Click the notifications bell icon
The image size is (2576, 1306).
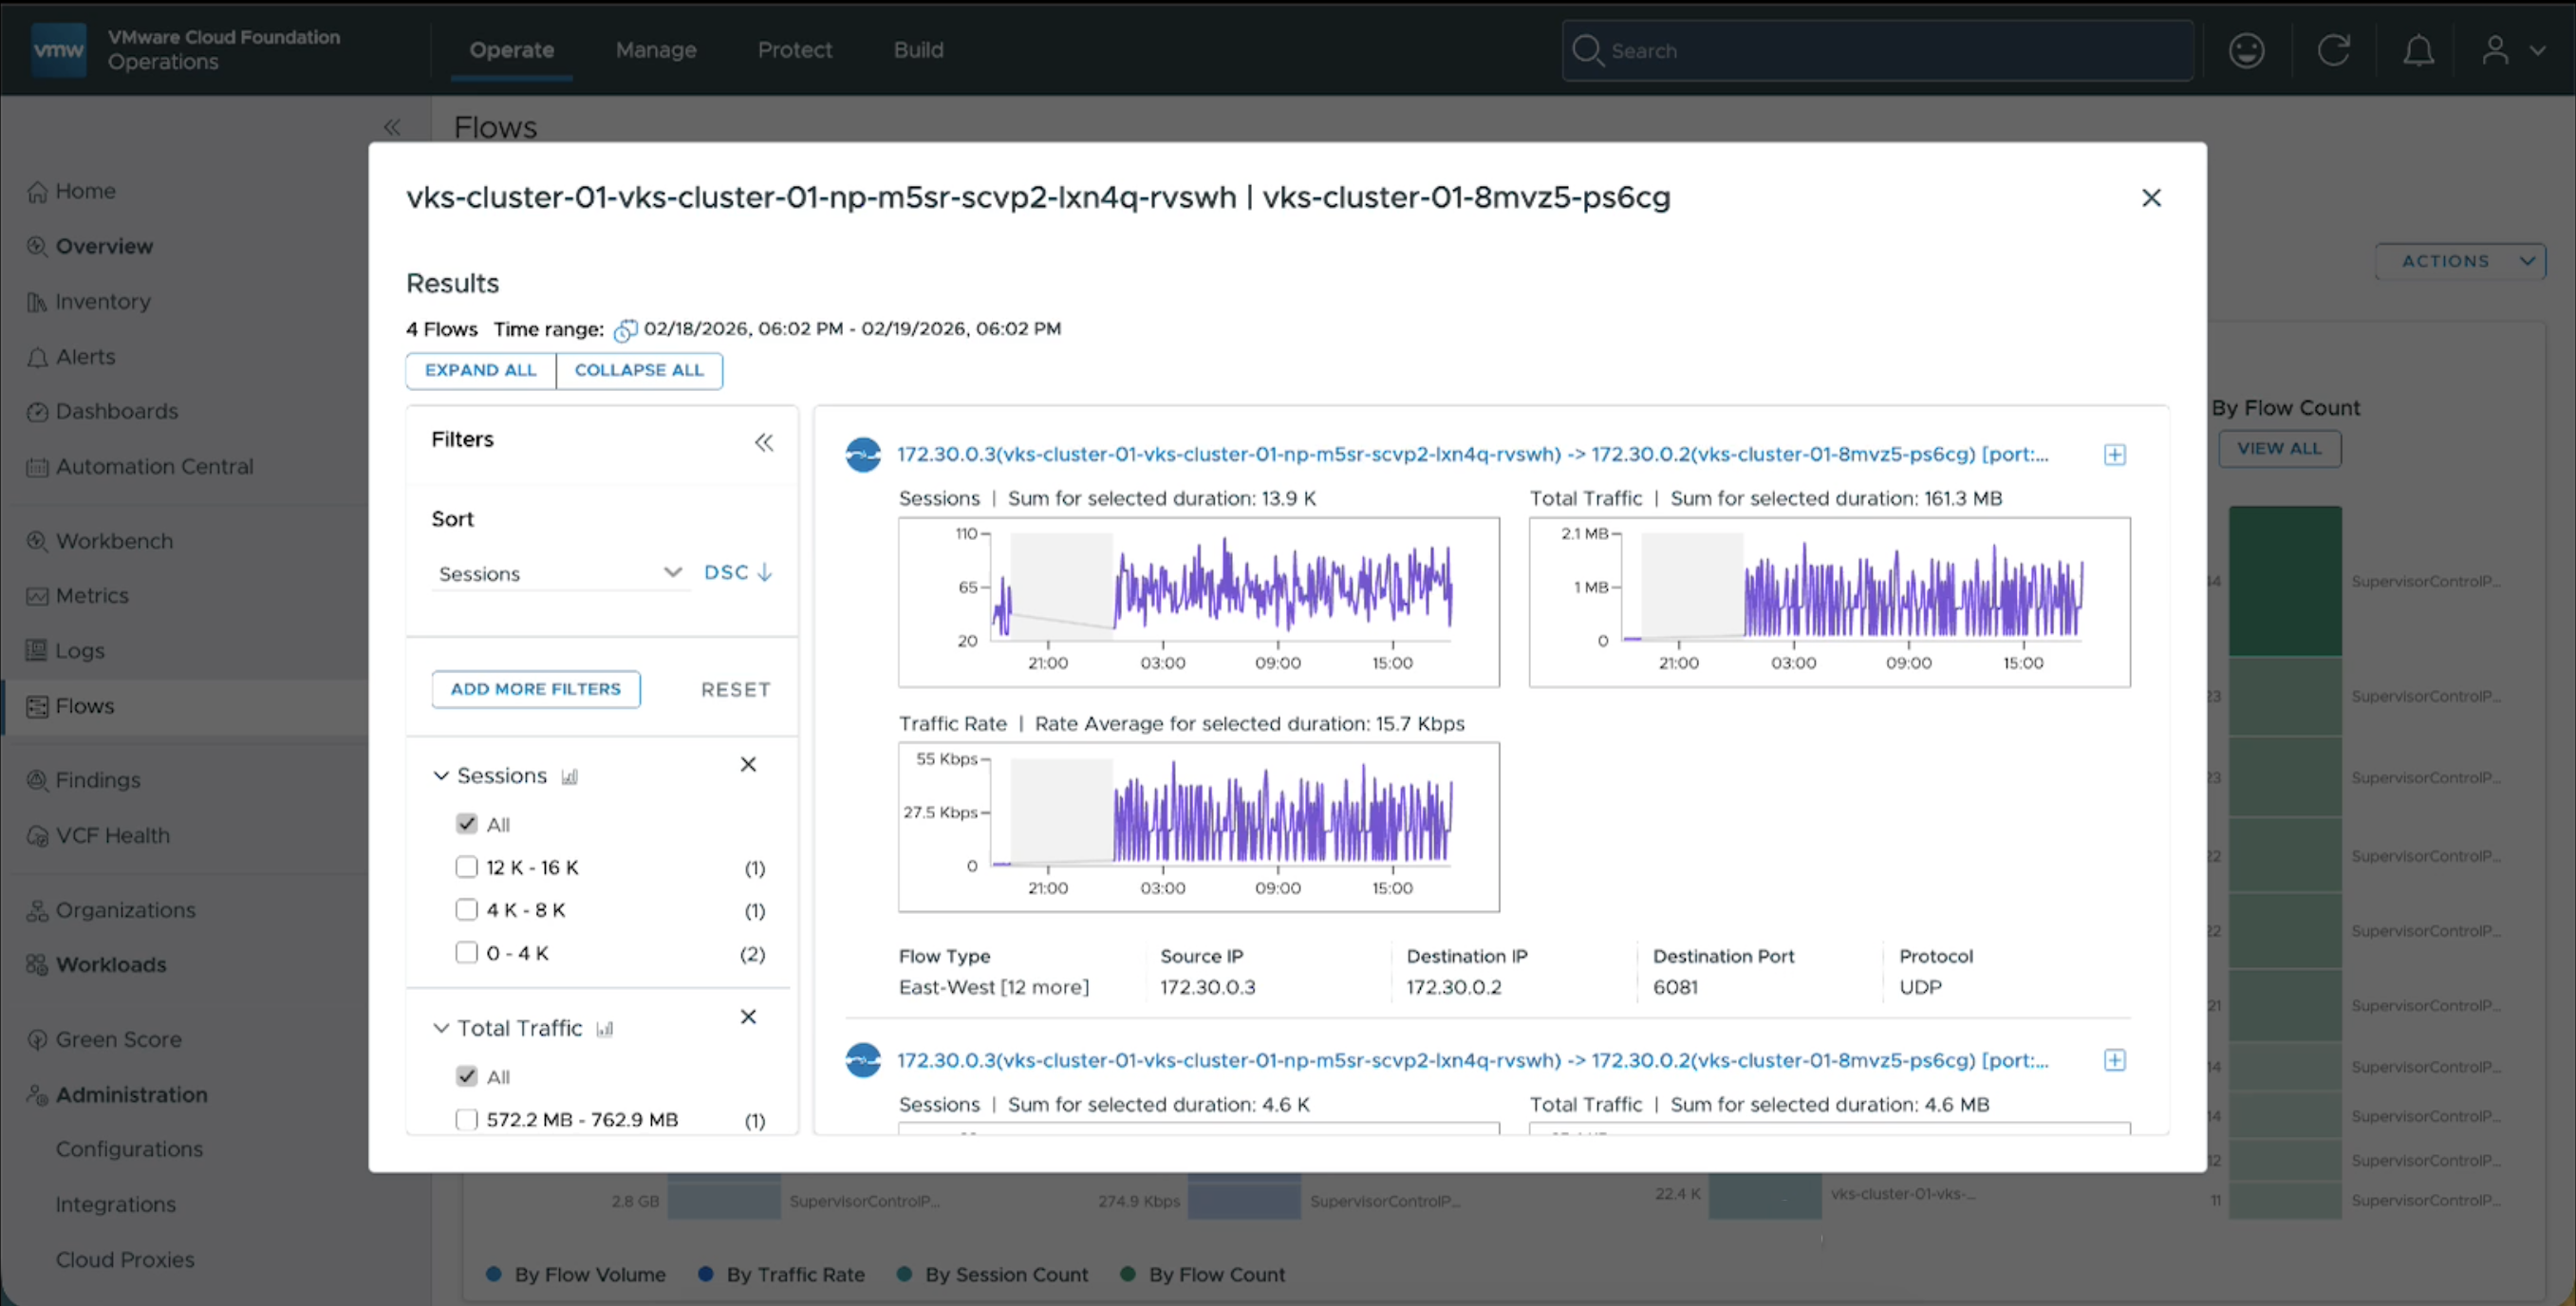tap(2418, 50)
